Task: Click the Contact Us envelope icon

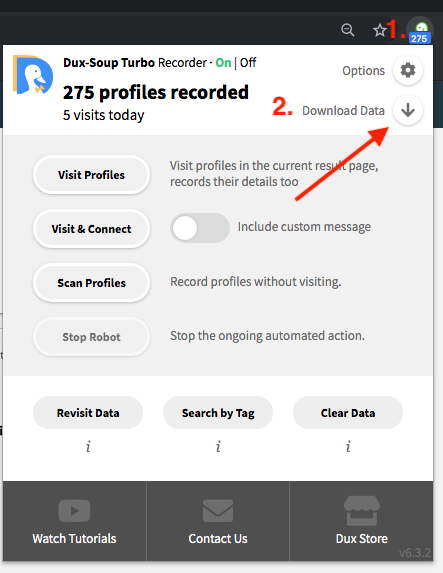Action: click(x=218, y=511)
